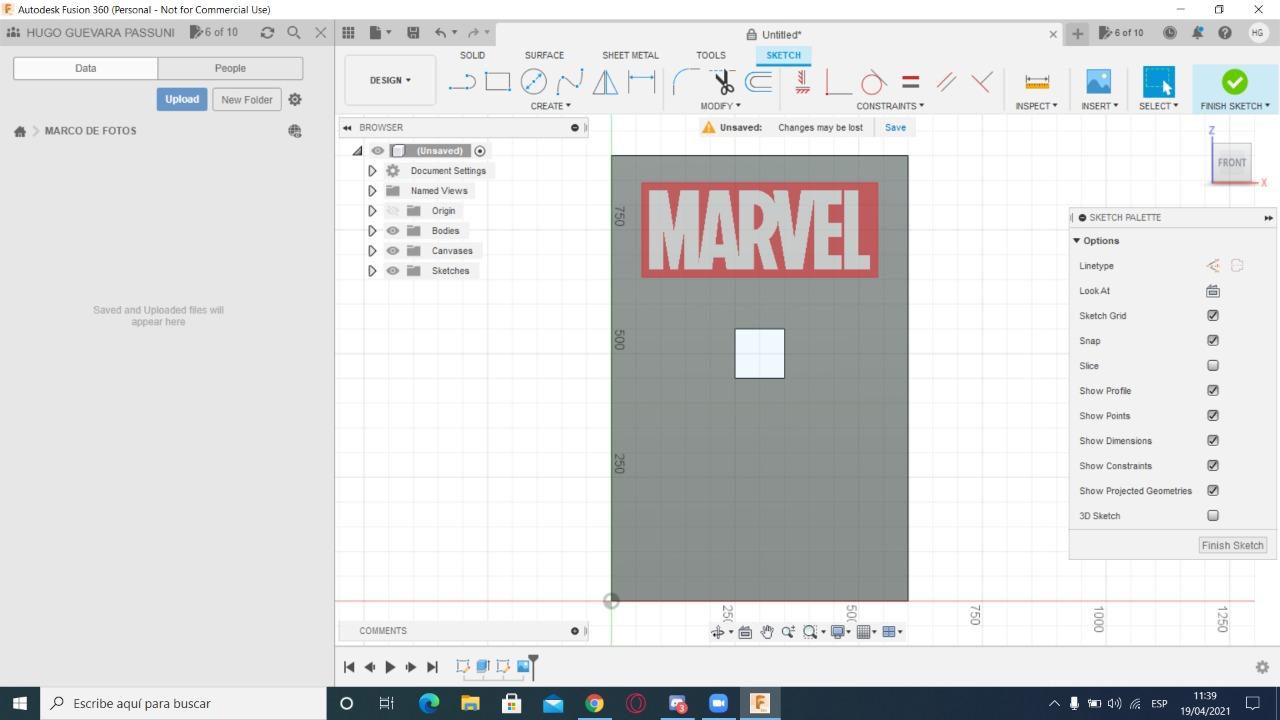Image resolution: width=1280 pixels, height=720 pixels.
Task: Click the green Finish Sketch checkmark
Action: tap(1234, 82)
